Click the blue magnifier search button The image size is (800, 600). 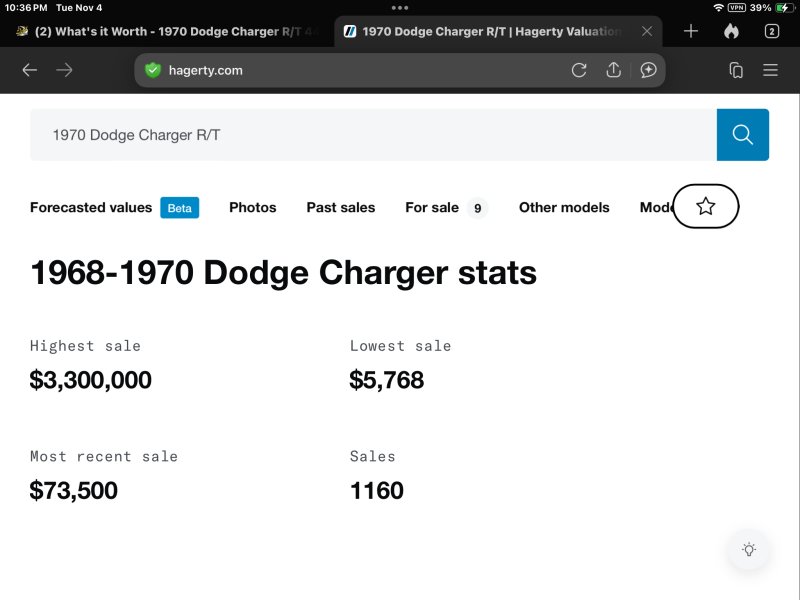(x=742, y=135)
